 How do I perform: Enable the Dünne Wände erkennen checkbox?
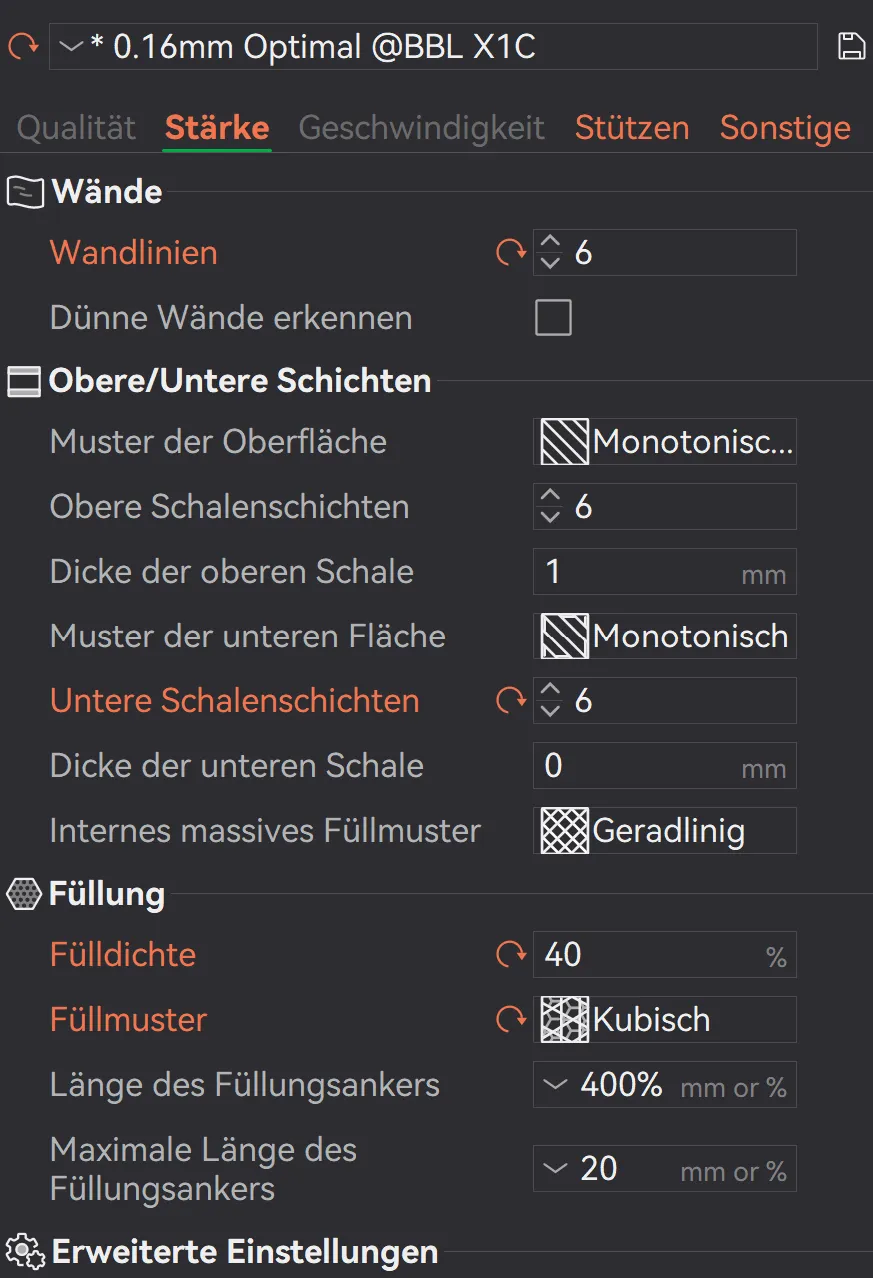click(554, 318)
